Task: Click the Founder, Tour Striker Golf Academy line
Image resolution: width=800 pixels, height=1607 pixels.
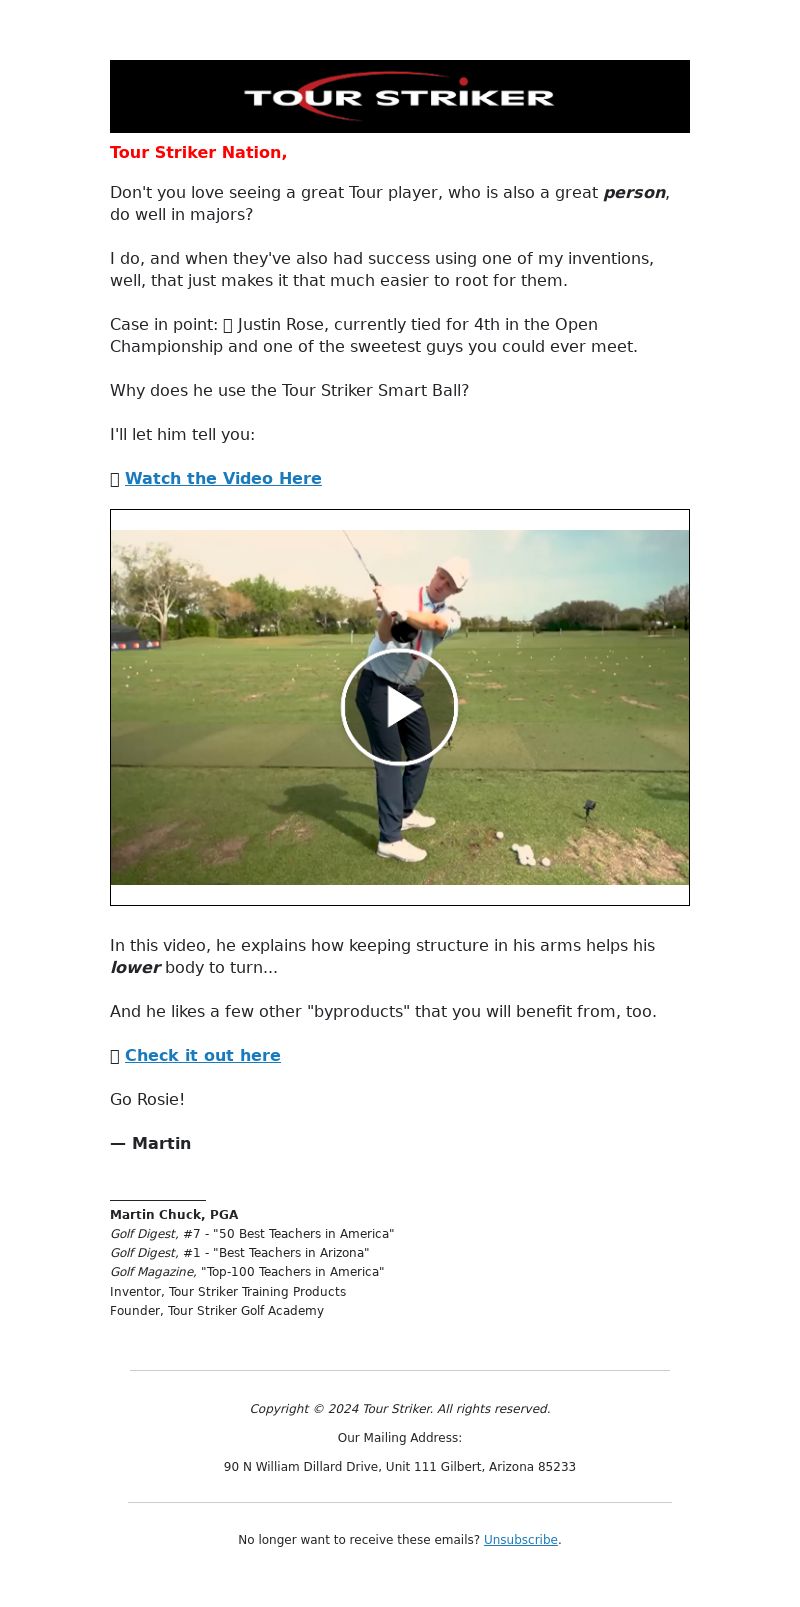Action: pyautogui.click(x=217, y=1311)
